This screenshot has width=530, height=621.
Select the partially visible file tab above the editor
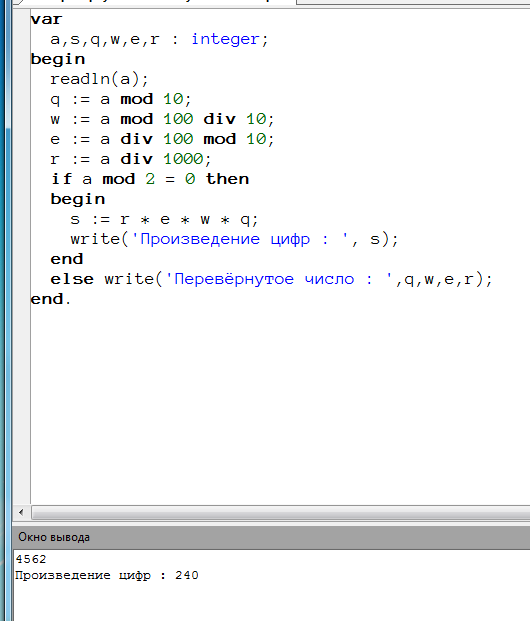[155, 2]
